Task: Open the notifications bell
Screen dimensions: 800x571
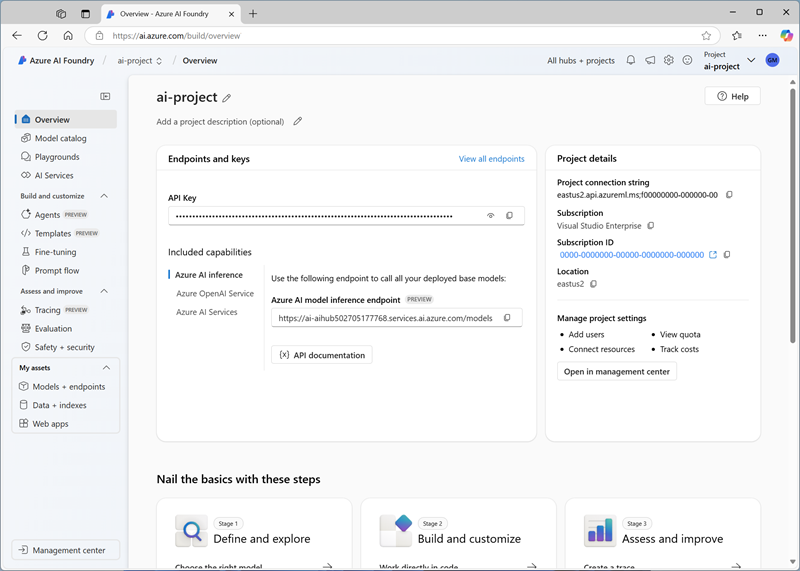Action: pyautogui.click(x=631, y=61)
